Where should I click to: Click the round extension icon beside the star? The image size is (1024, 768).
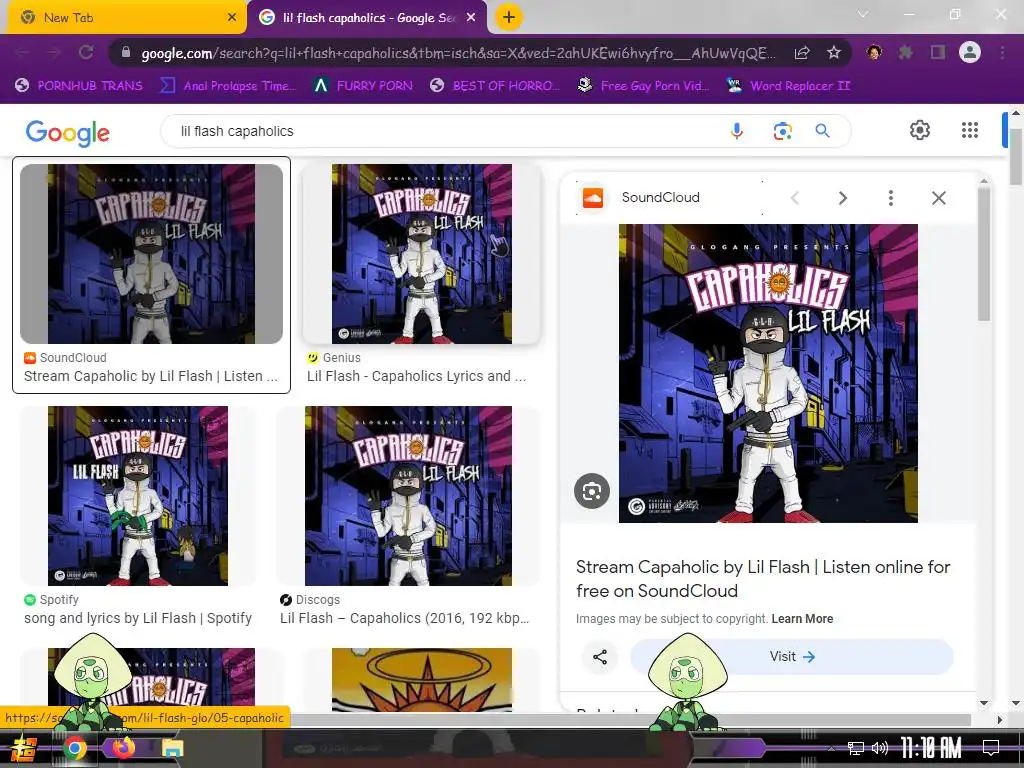[x=874, y=52]
